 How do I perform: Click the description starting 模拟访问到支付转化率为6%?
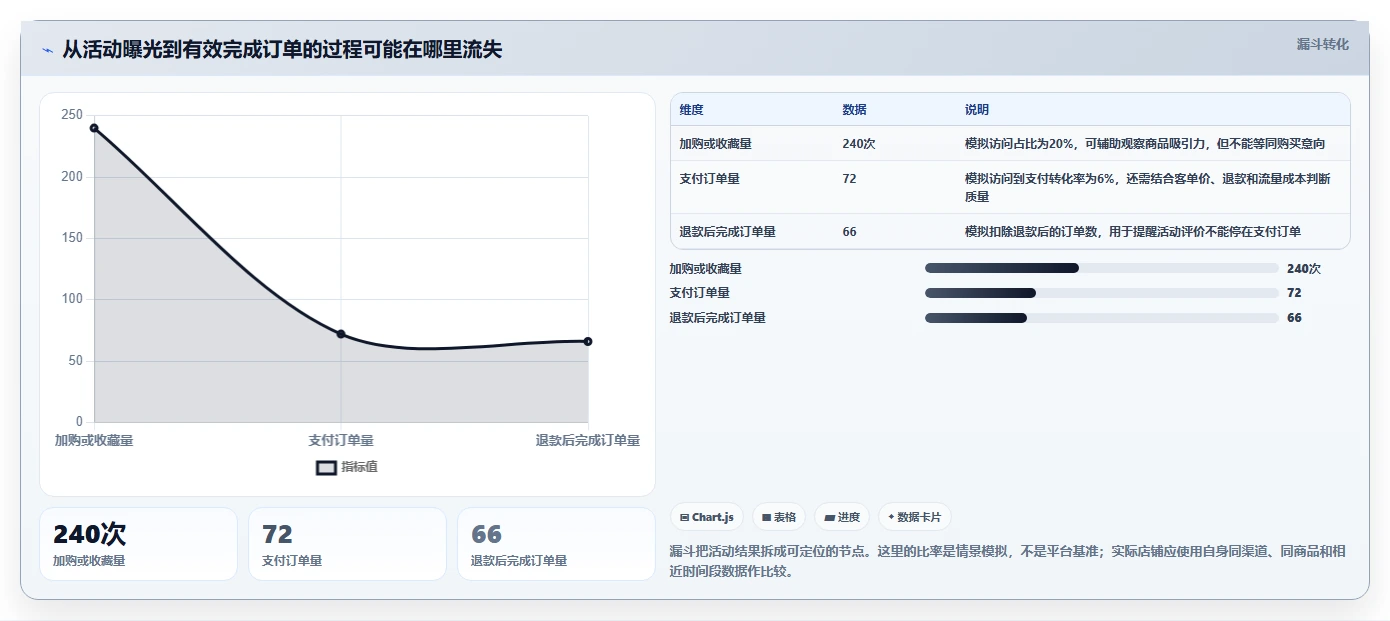pyautogui.click(x=1148, y=187)
